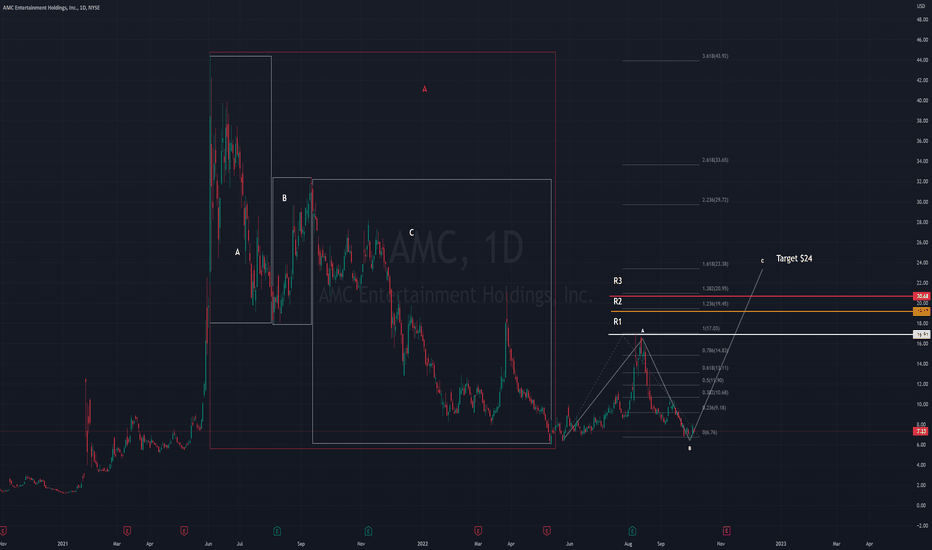
Task: Select the red R3 horizontal line
Action: click(761, 296)
